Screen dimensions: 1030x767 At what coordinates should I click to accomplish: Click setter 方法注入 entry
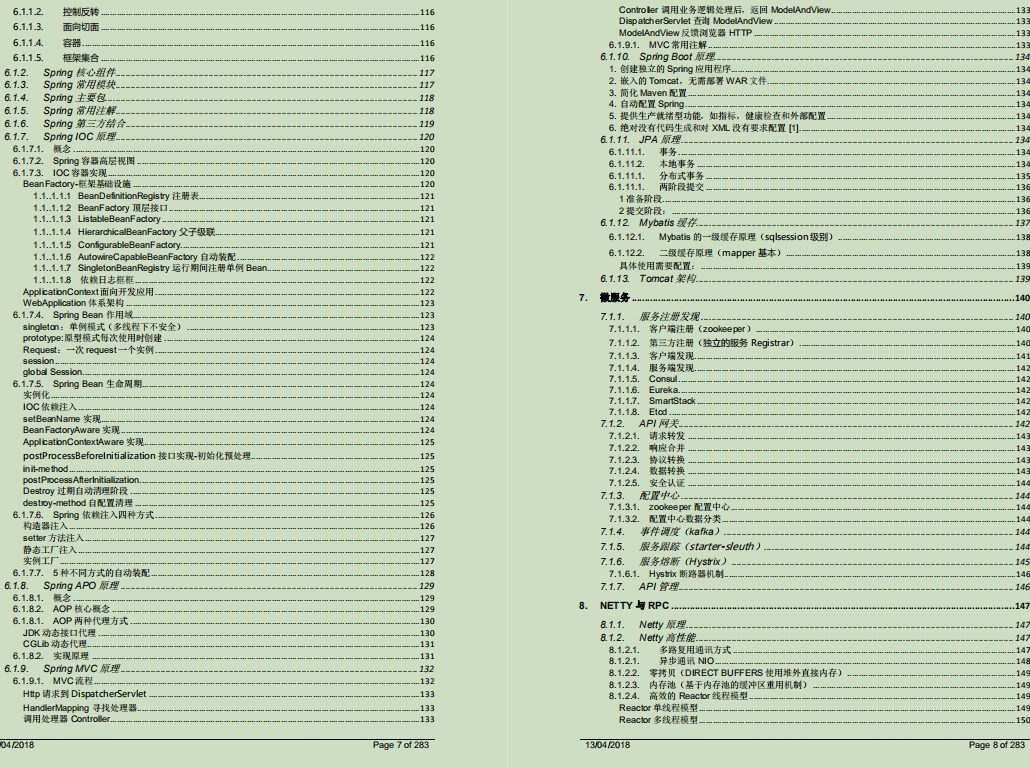click(229, 538)
